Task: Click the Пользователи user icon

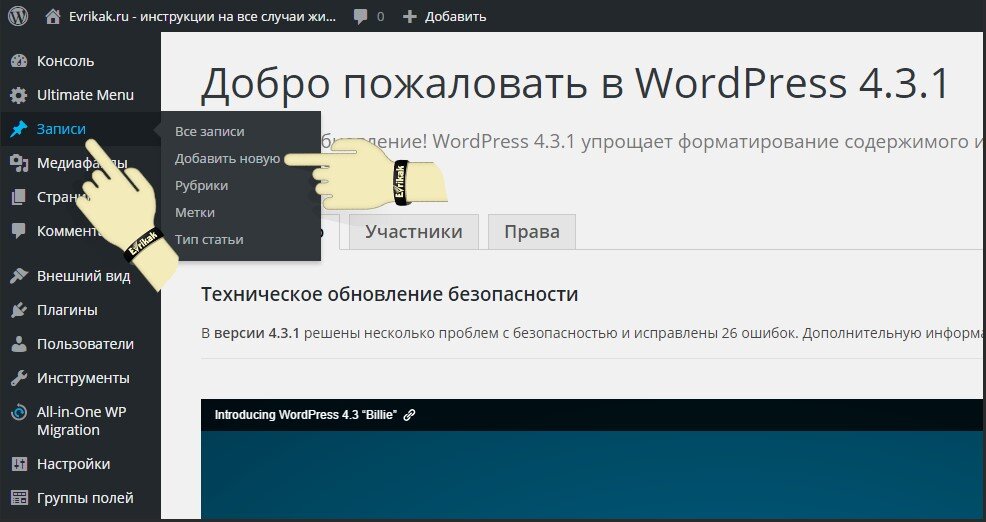Action: (x=19, y=344)
